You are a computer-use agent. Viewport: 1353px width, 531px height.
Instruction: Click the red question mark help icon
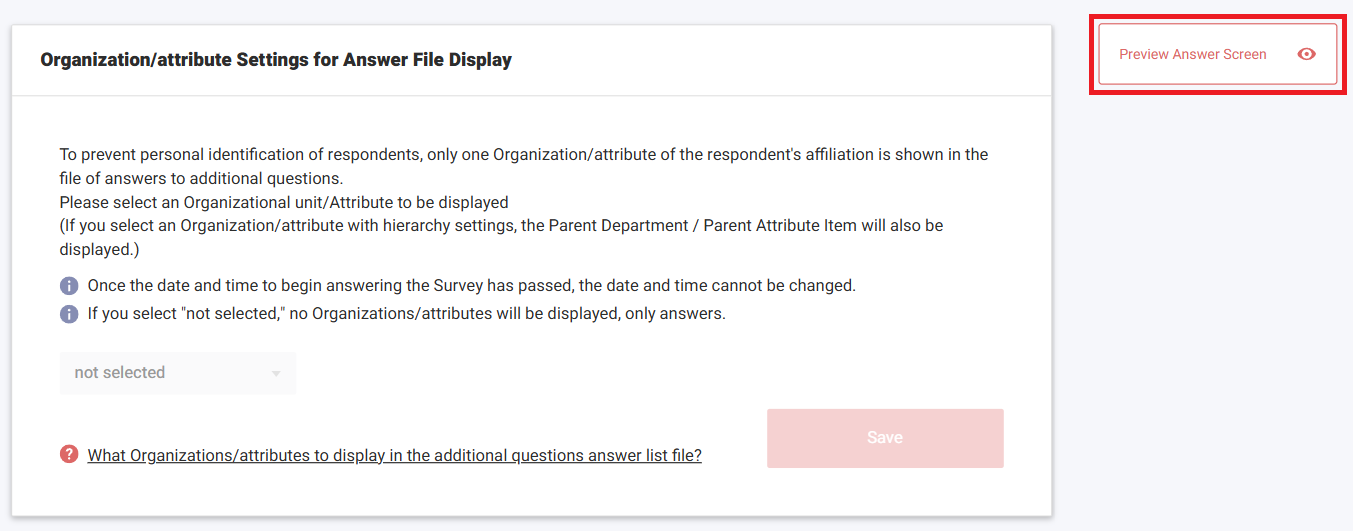pyautogui.click(x=69, y=454)
